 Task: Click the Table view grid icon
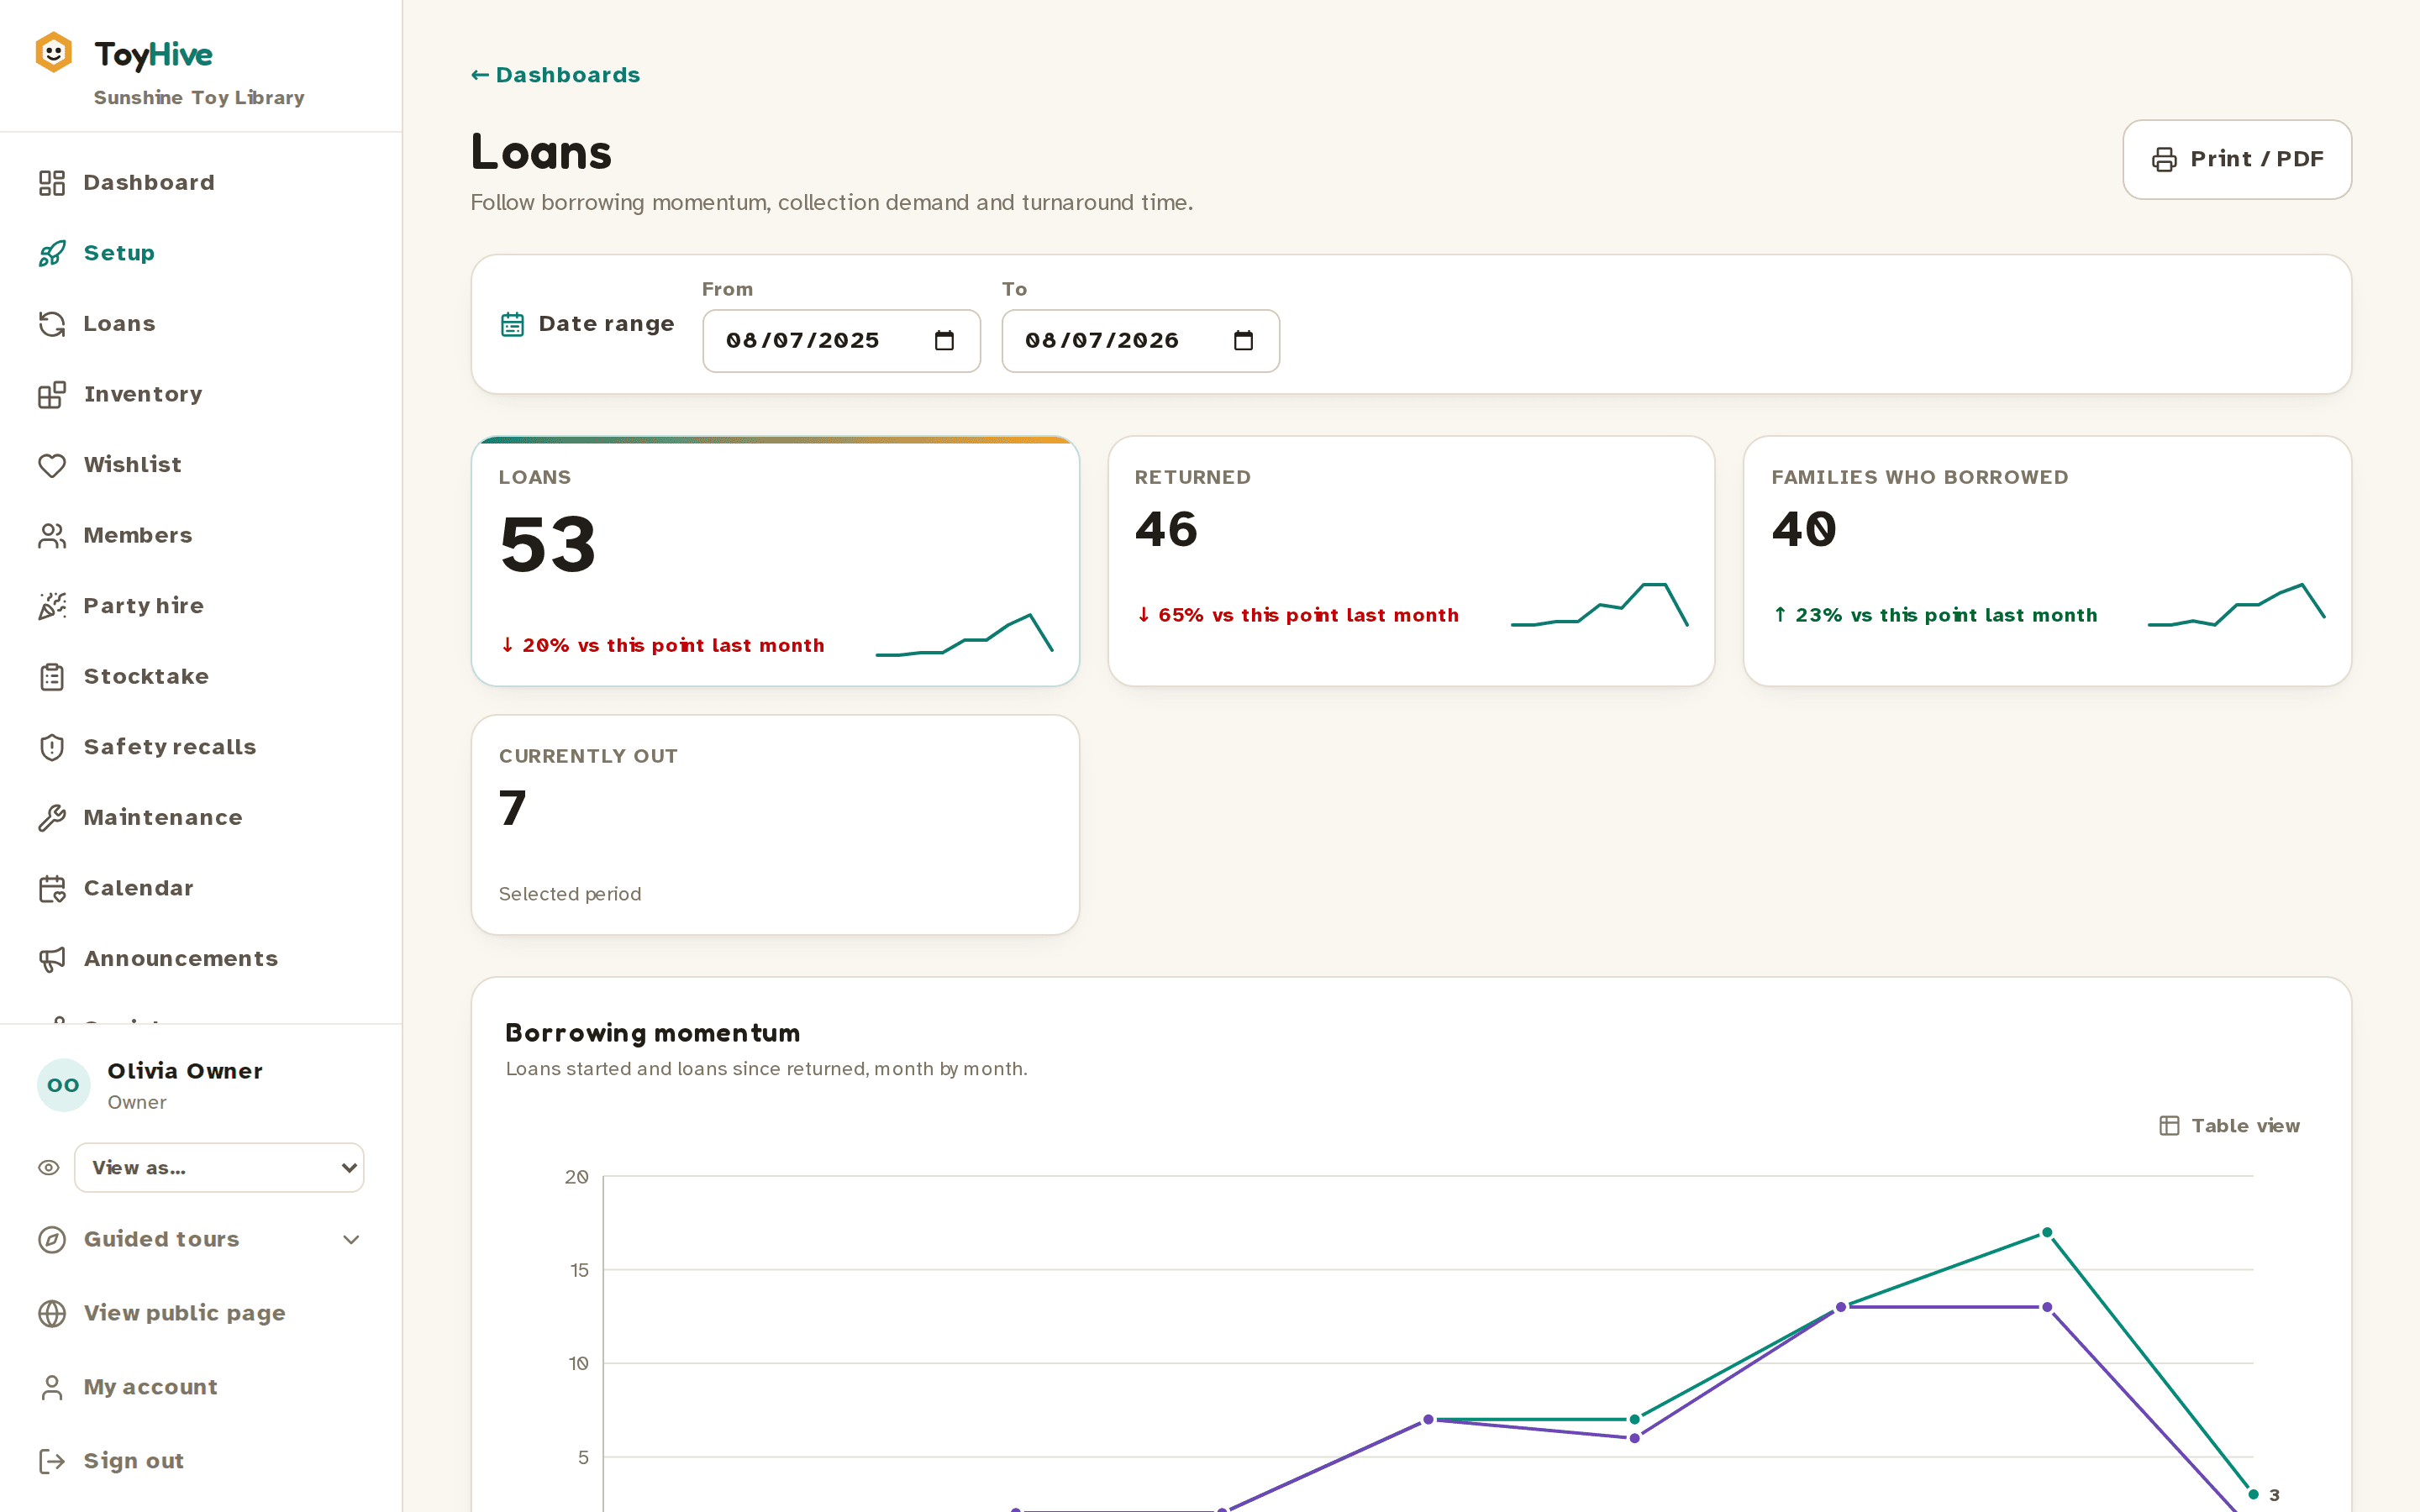[2169, 1126]
